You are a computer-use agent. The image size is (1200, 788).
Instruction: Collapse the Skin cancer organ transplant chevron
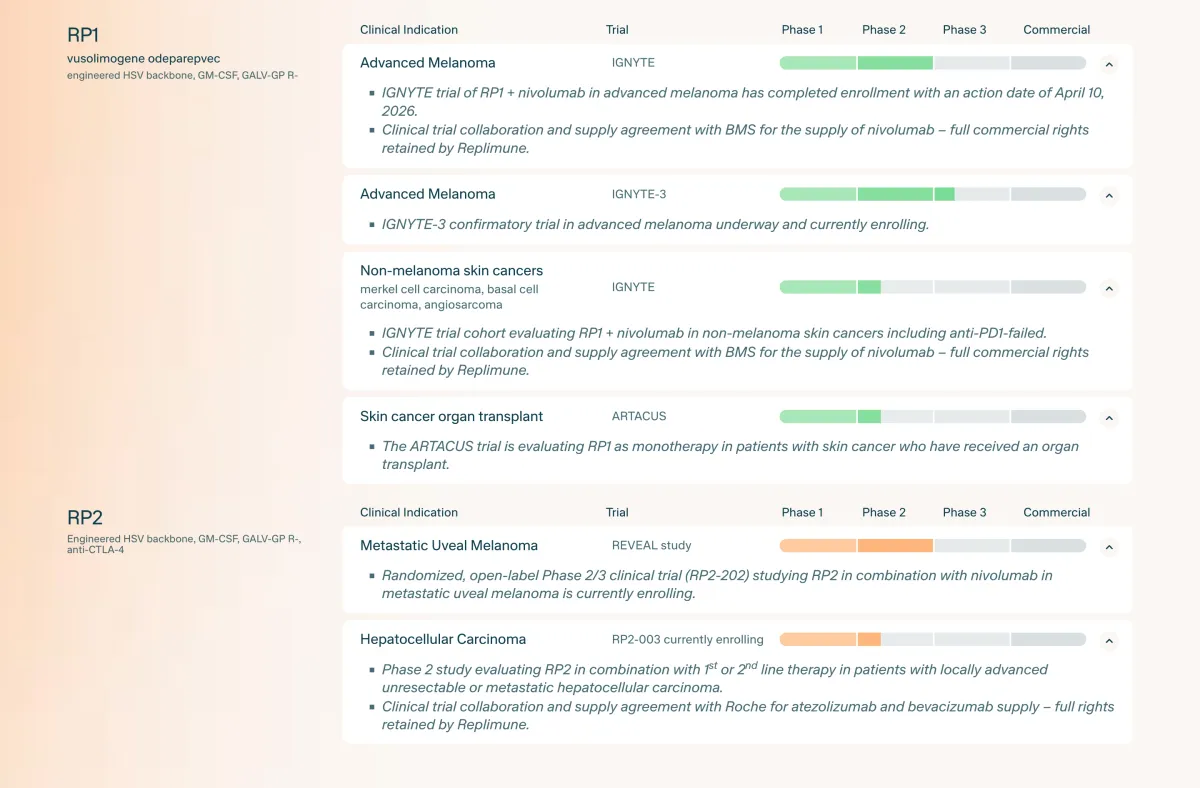tap(1108, 418)
